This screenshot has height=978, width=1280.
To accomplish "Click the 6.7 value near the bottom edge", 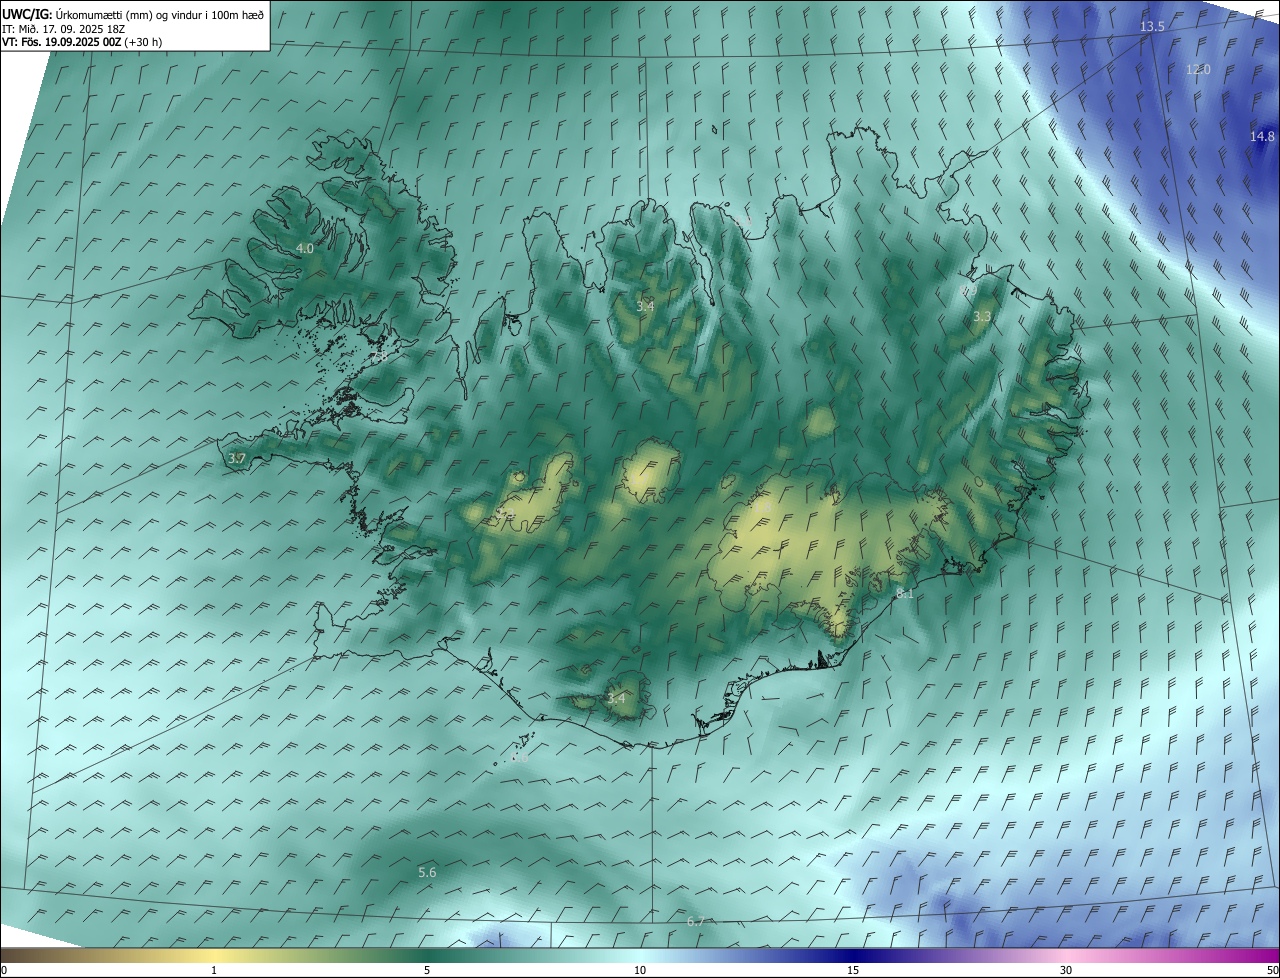I will 696,922.
